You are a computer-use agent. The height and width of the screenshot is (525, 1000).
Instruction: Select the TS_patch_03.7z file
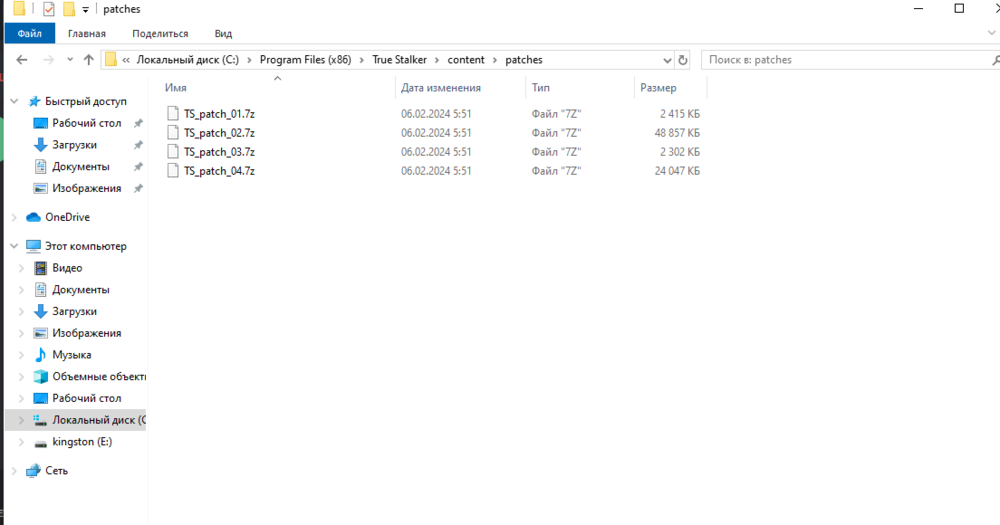(x=219, y=152)
